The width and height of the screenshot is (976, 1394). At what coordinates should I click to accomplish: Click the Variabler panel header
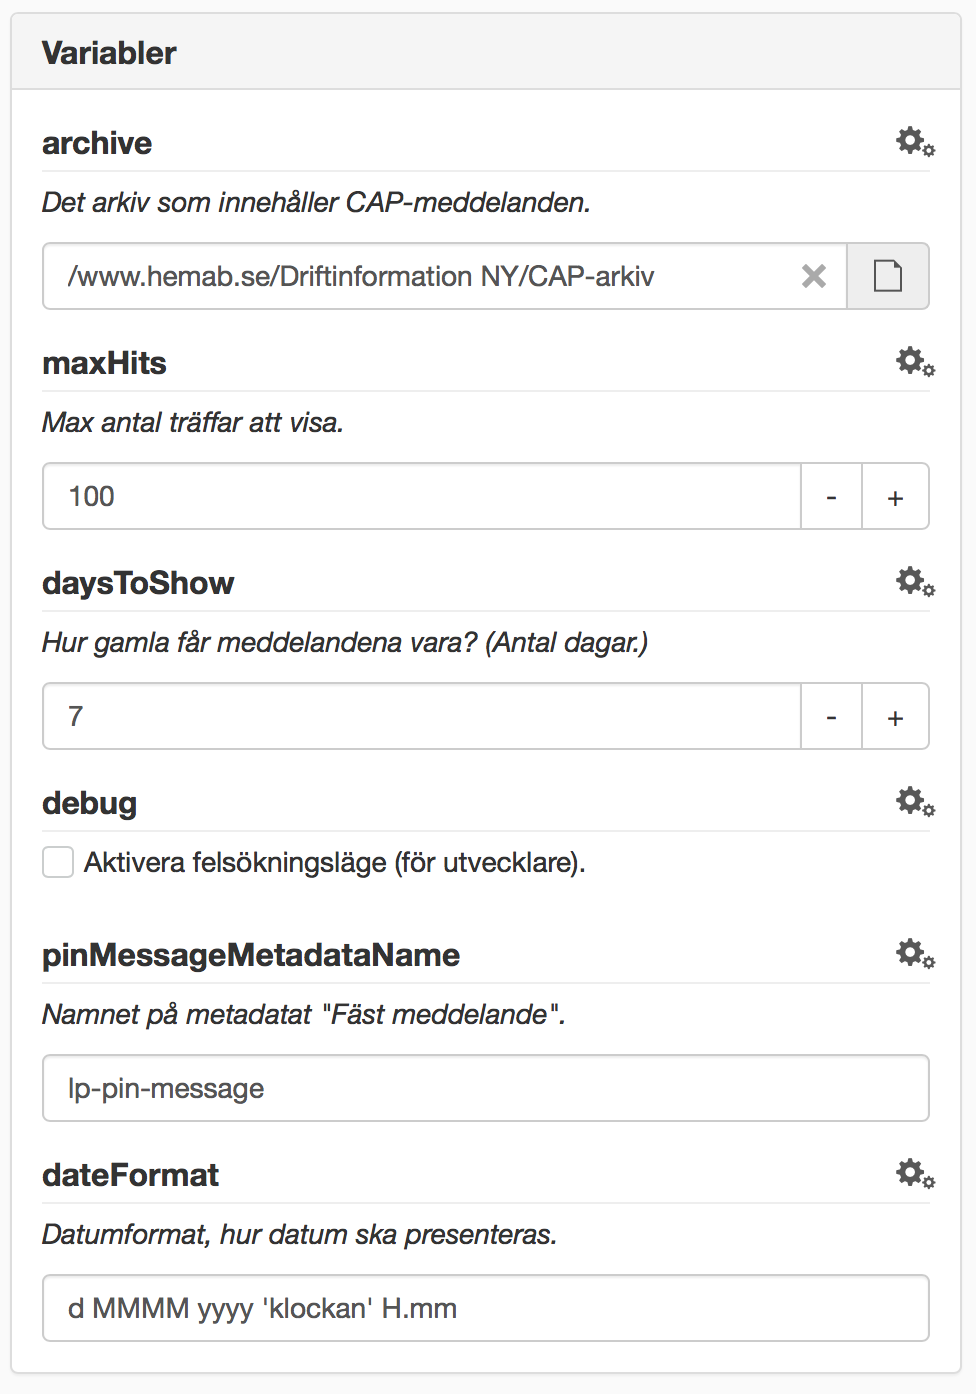(x=486, y=53)
